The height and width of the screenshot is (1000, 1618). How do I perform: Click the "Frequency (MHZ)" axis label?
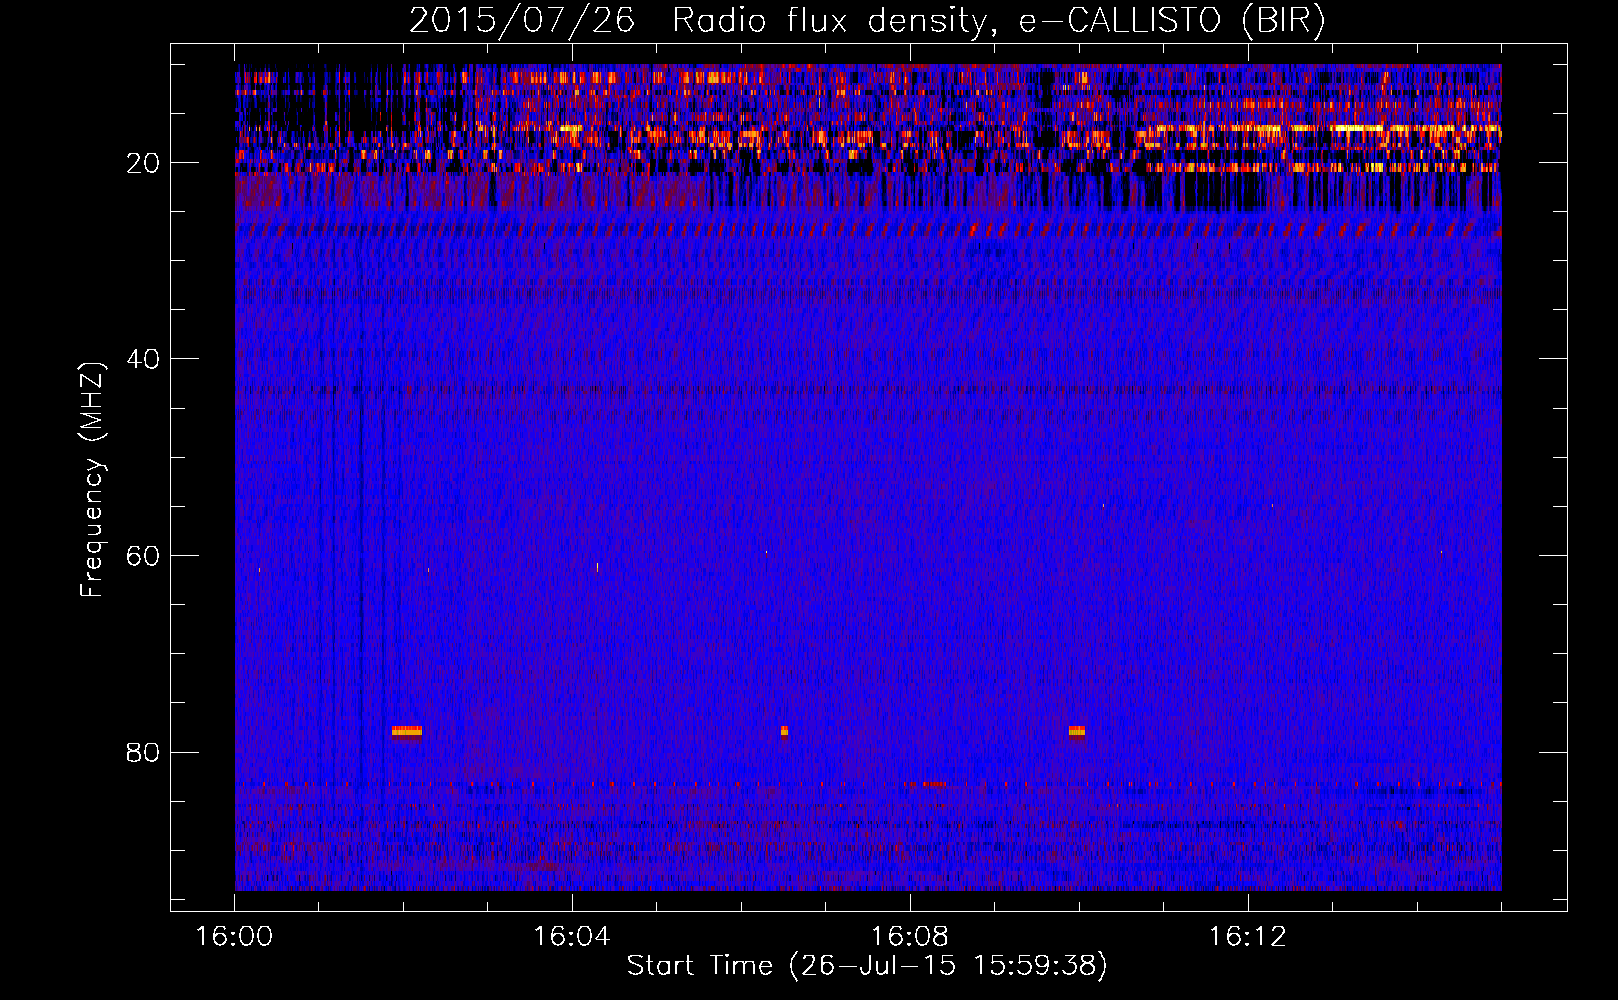pyautogui.click(x=92, y=480)
